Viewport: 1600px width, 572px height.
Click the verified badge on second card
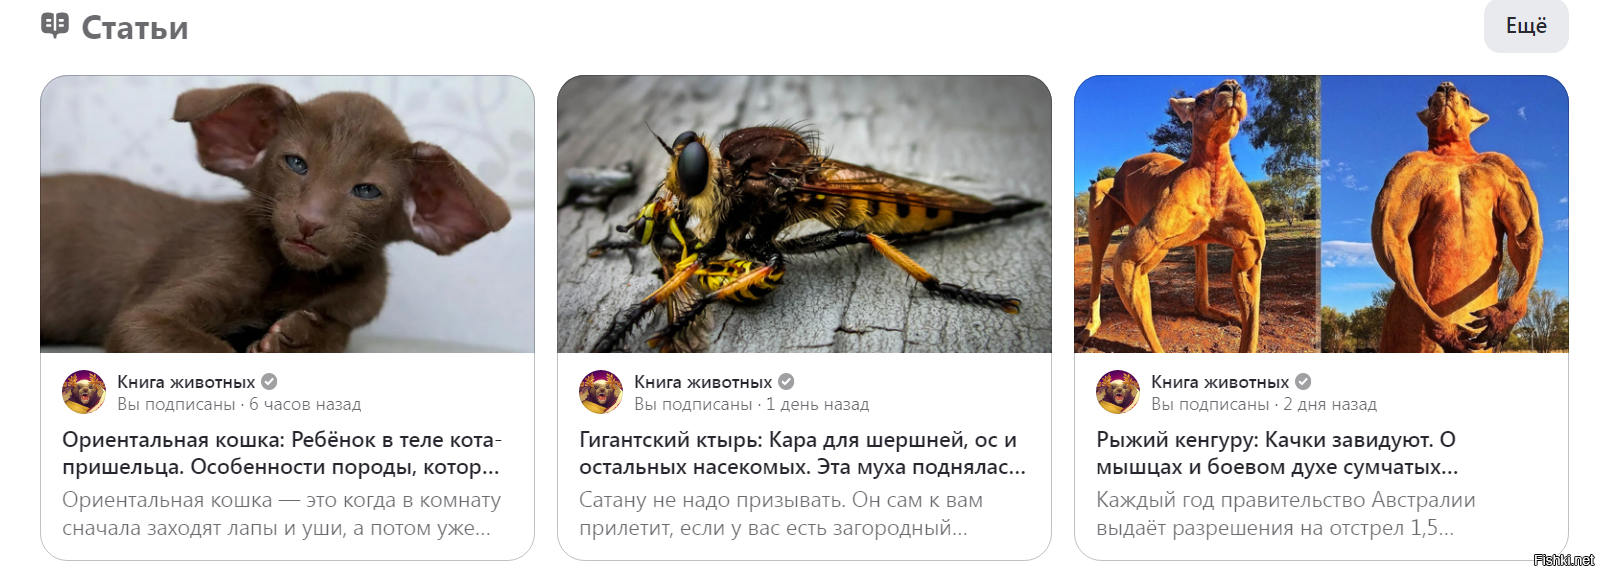[x=786, y=382]
